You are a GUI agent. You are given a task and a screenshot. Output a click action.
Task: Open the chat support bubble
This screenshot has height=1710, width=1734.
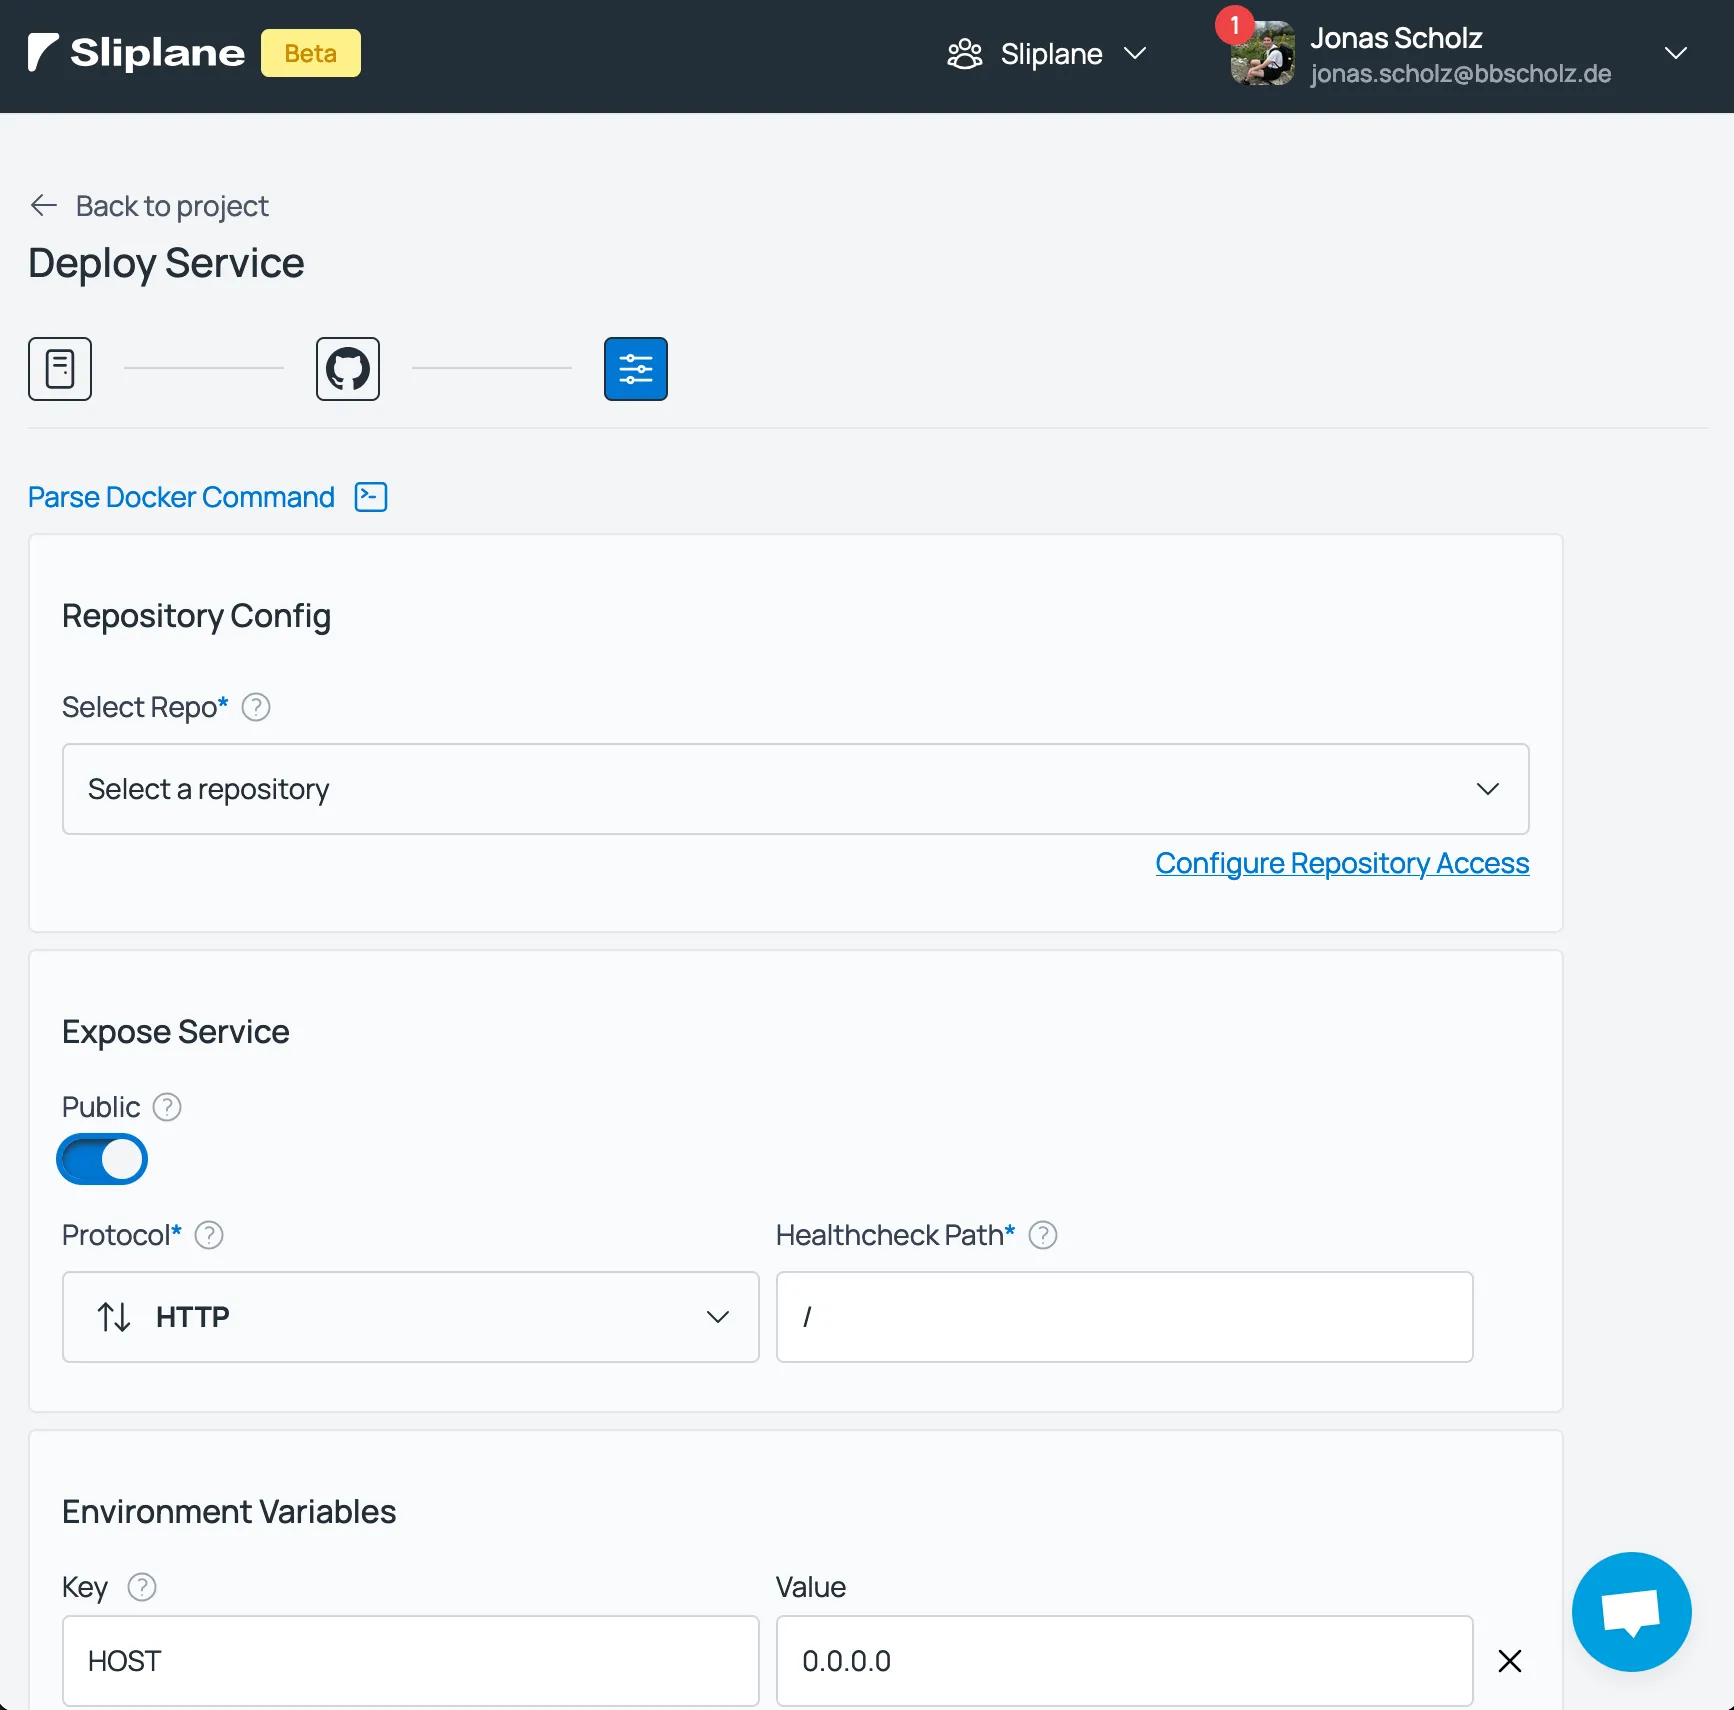pos(1631,1611)
